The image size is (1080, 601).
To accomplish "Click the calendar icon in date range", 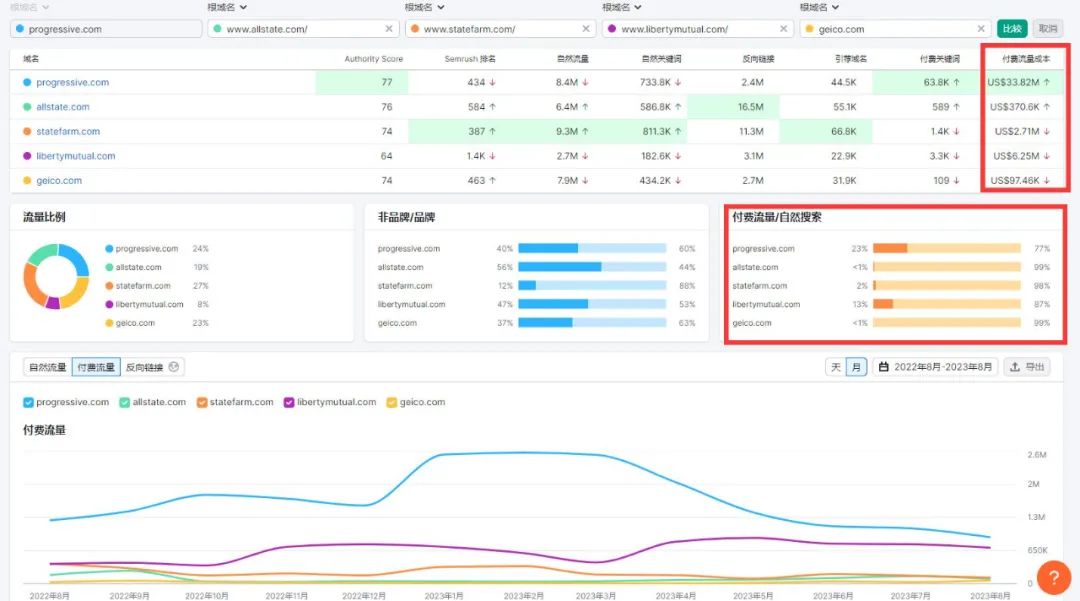I will click(x=884, y=367).
